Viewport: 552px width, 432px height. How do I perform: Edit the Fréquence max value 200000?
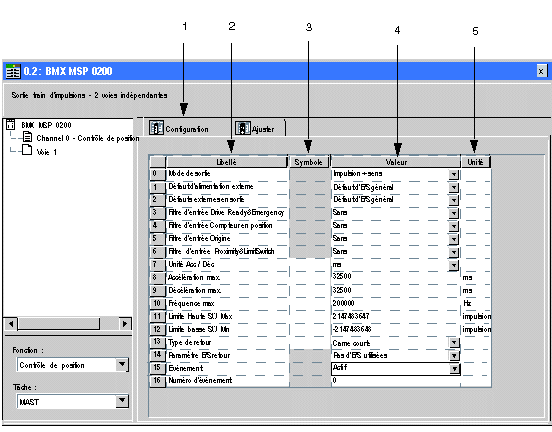click(396, 303)
